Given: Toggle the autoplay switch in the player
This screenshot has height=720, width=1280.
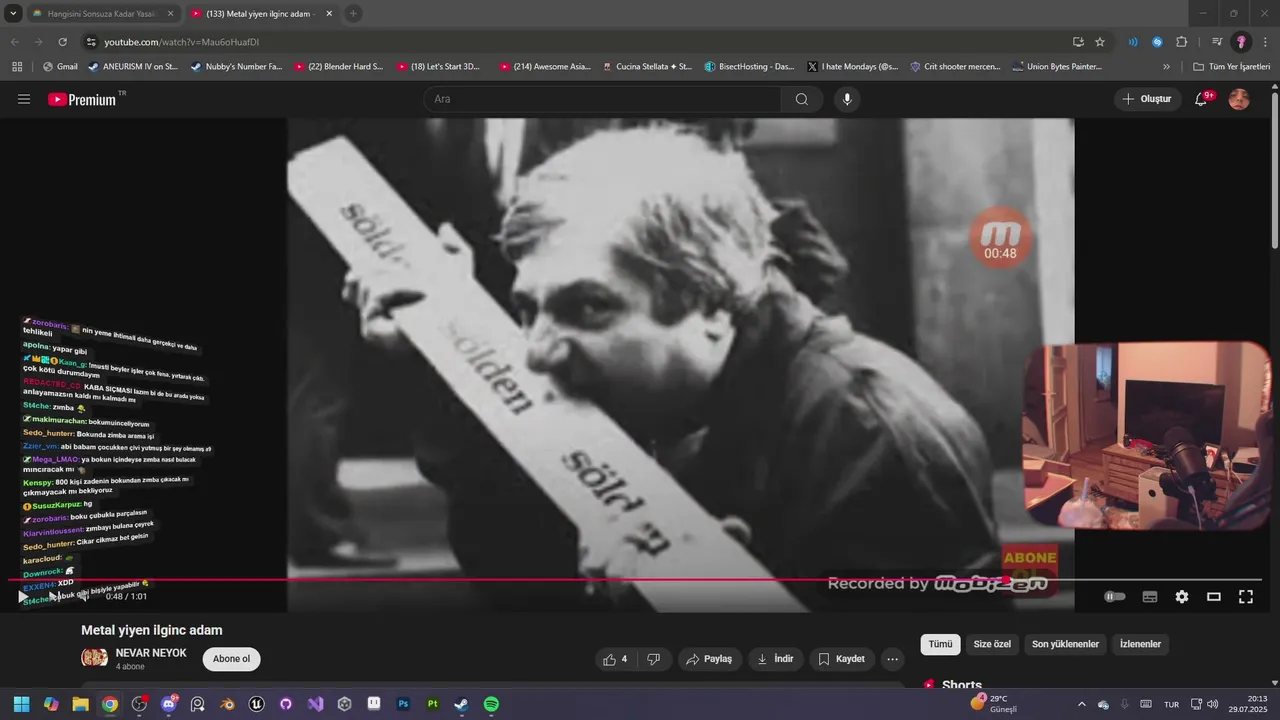Looking at the screenshot, I should tap(1115, 597).
